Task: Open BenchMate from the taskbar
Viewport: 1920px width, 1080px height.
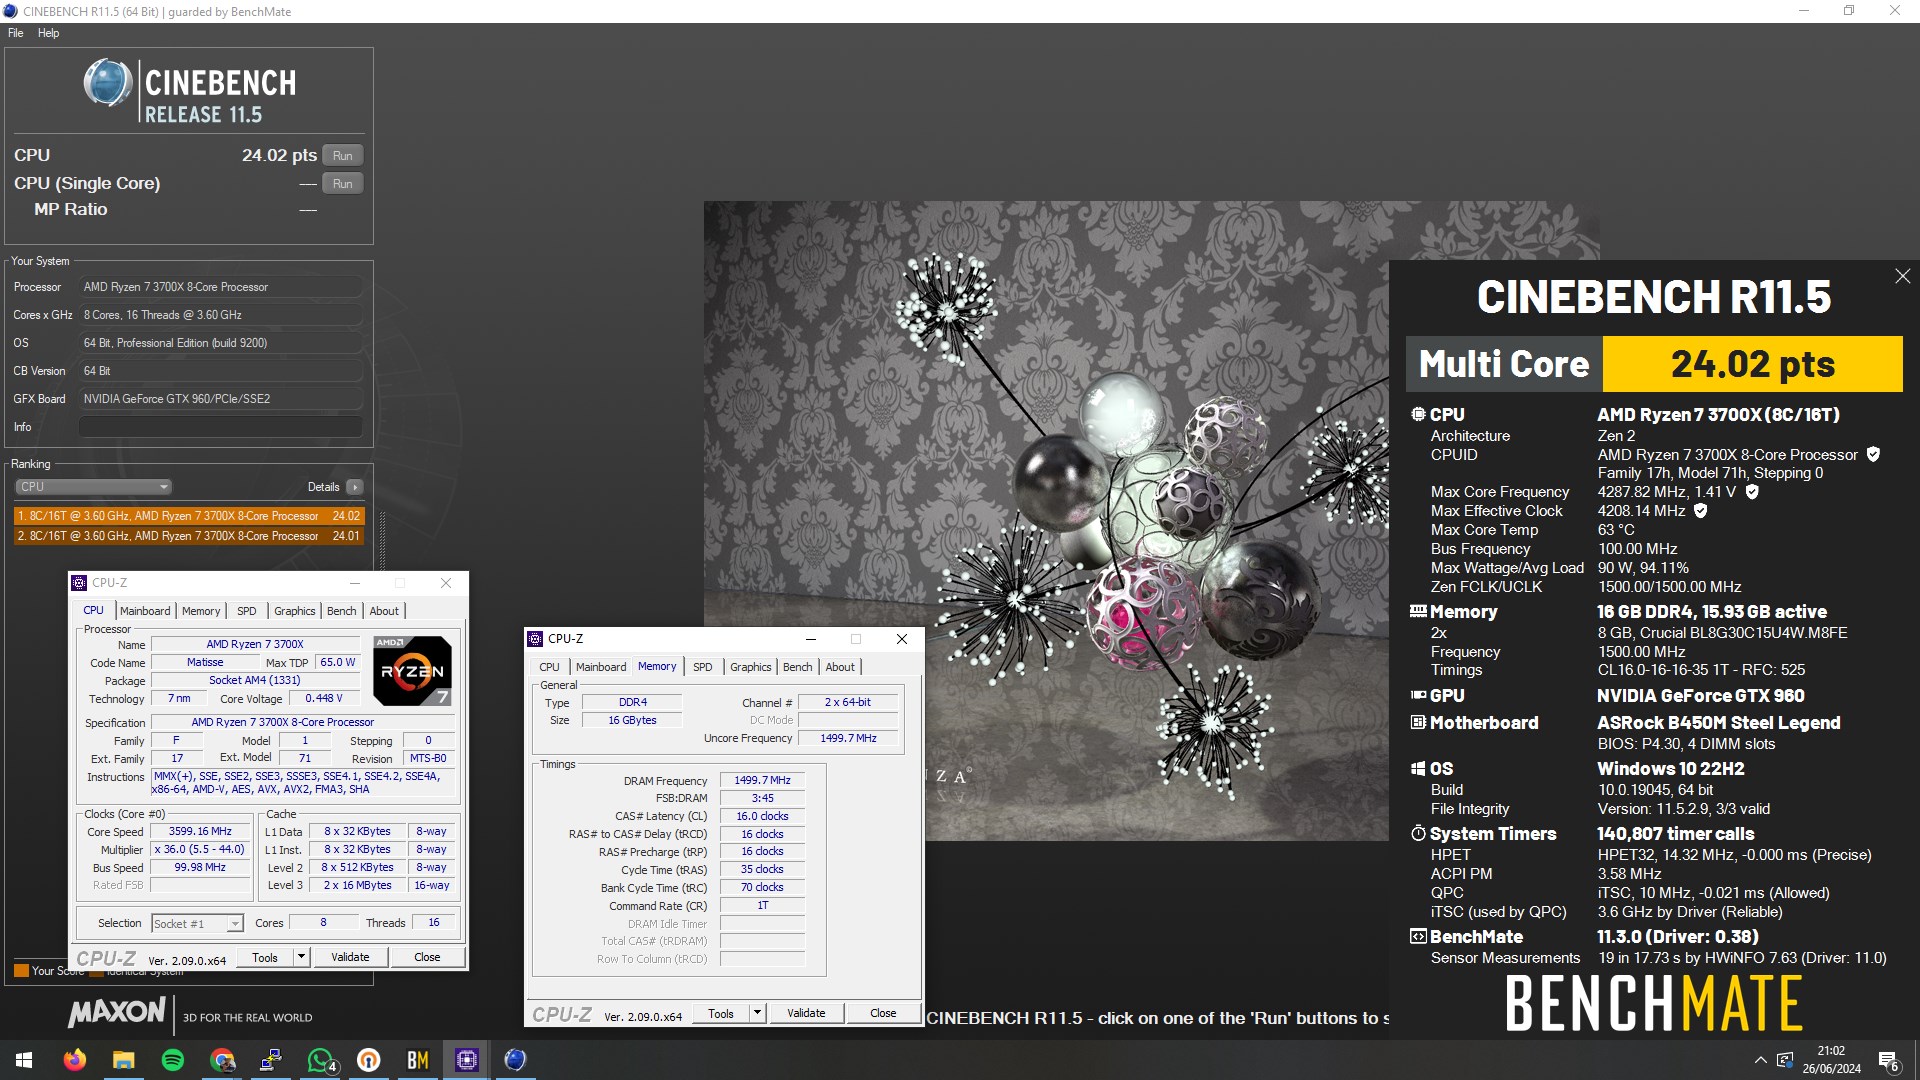Action: coord(418,1060)
